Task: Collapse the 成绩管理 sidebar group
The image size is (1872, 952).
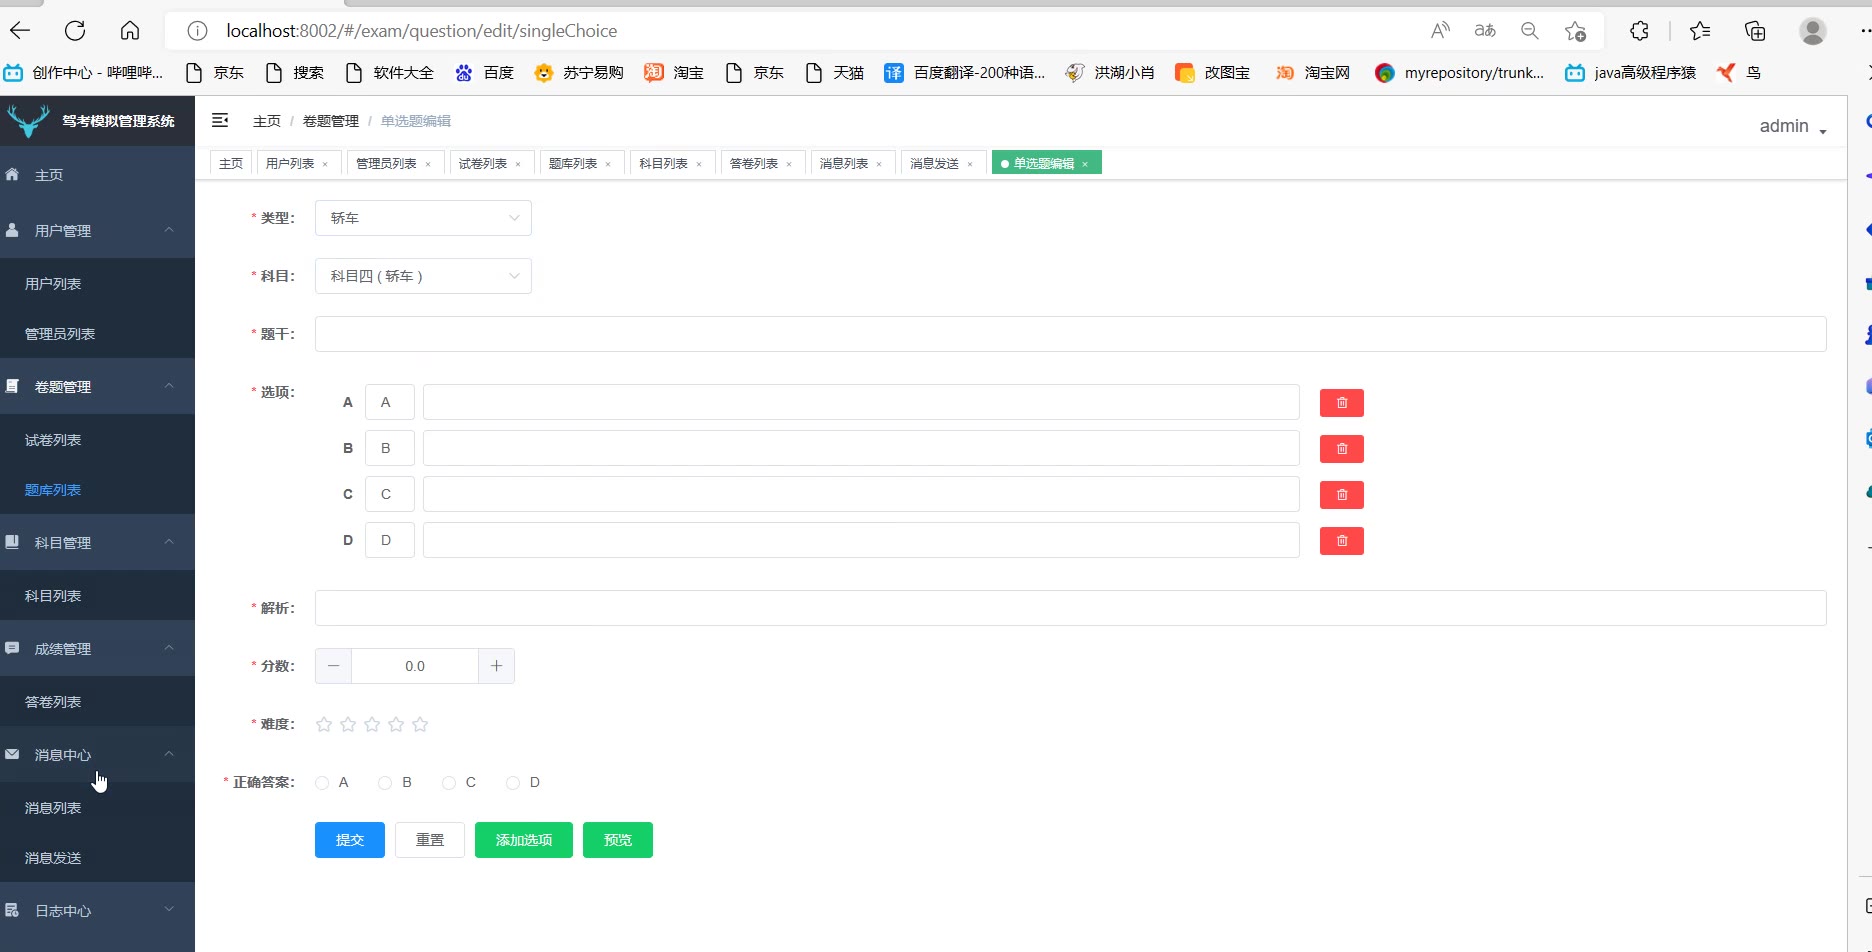Action: tap(97, 648)
